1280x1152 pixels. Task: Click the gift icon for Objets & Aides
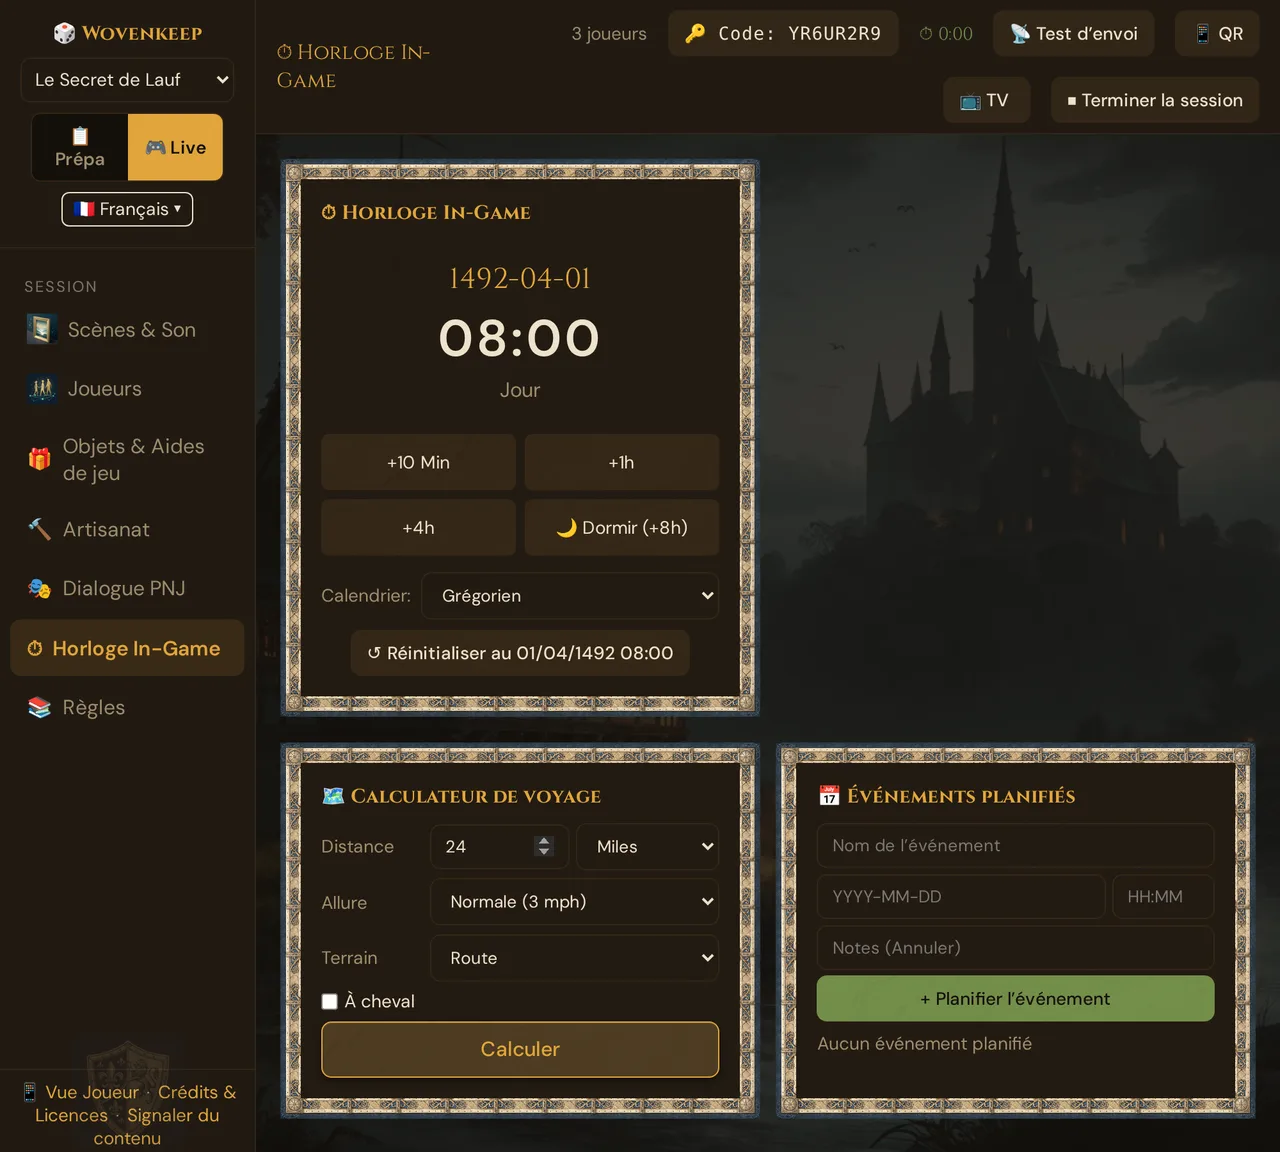click(39, 459)
